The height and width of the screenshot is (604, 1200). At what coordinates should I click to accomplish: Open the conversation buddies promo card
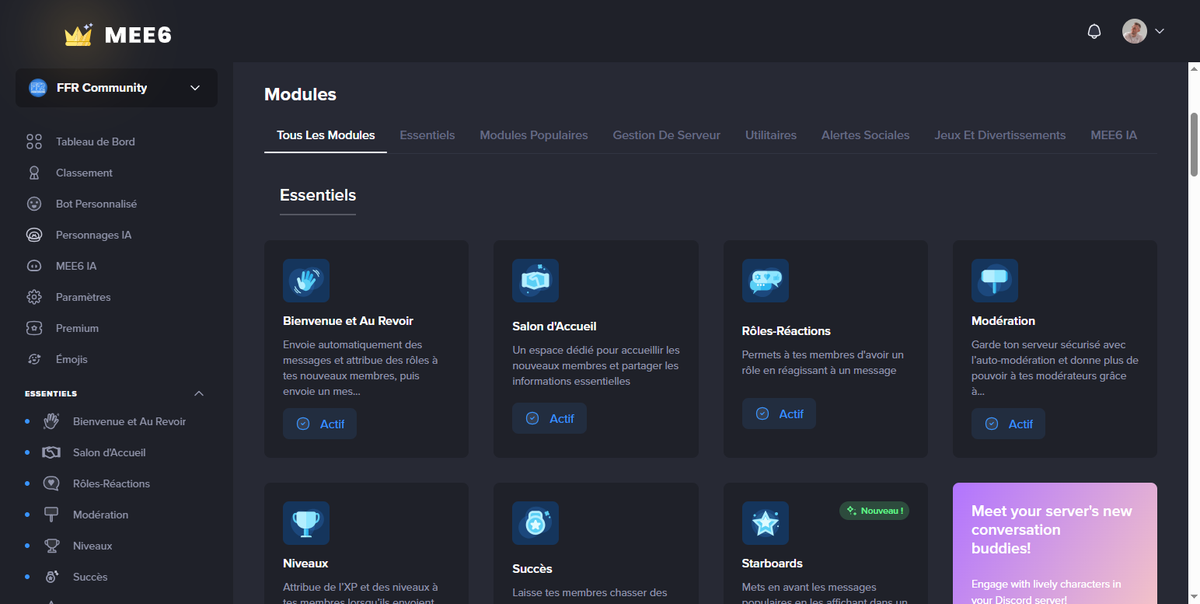[x=1055, y=543]
